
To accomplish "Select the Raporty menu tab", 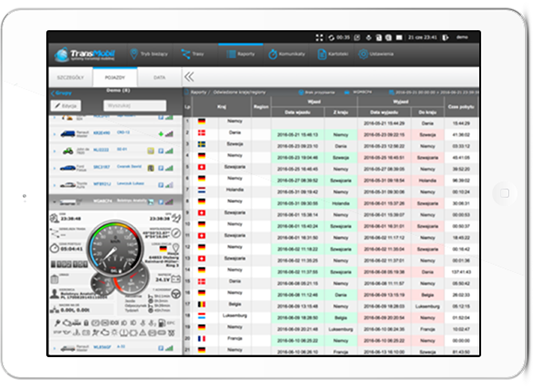I will pyautogui.click(x=241, y=54).
